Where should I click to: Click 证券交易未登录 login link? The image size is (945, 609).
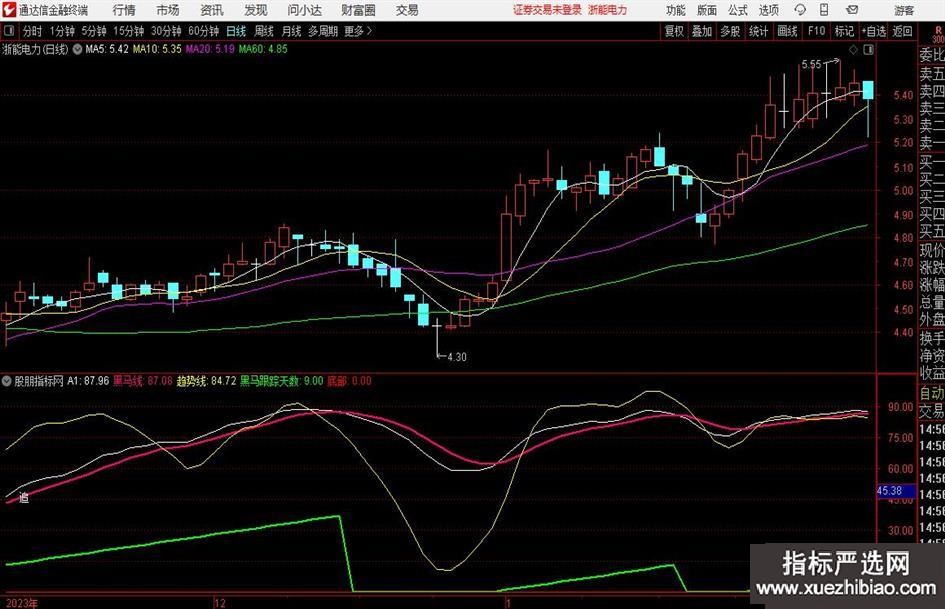pos(547,10)
